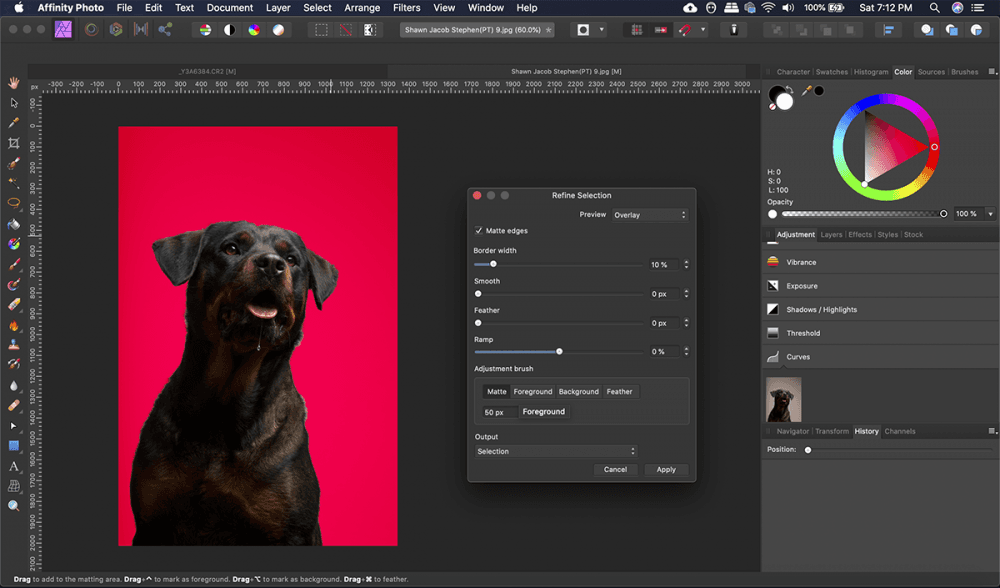Select the Crop tool in left toolbar
The width and height of the screenshot is (1000, 588).
(14, 143)
